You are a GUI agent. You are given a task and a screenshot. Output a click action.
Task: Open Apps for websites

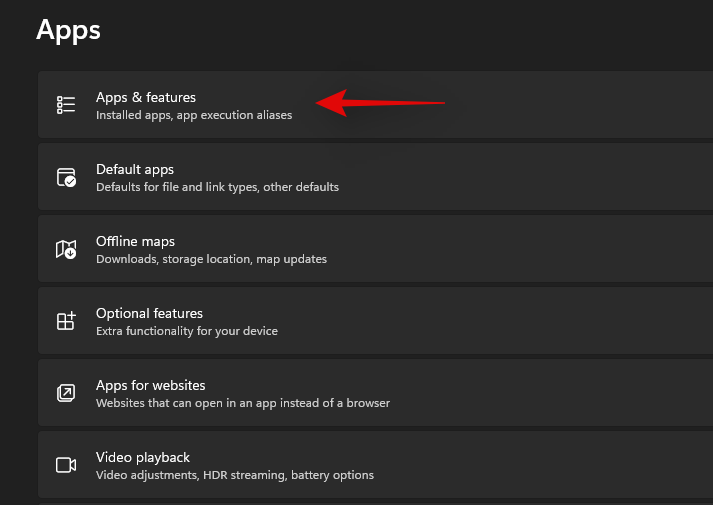tap(150, 385)
